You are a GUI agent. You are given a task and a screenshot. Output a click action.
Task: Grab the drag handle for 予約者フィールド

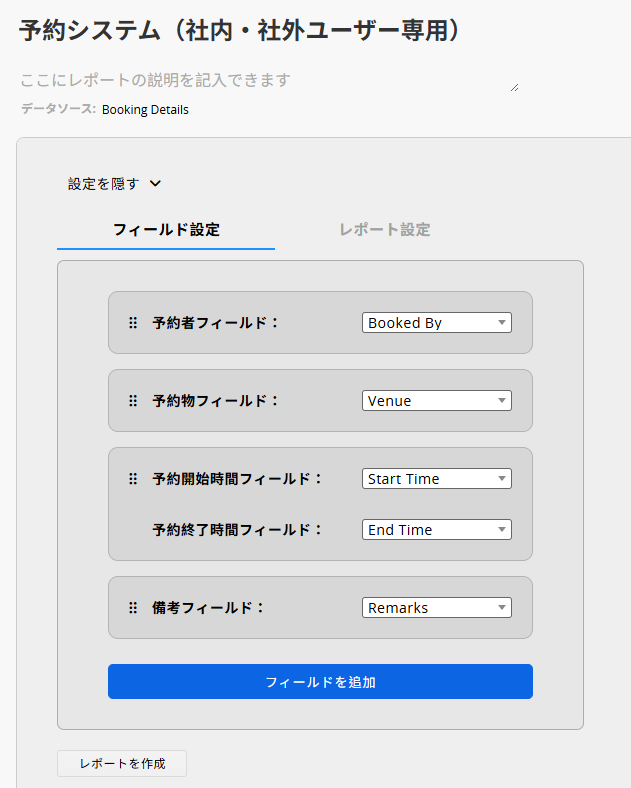coord(133,323)
